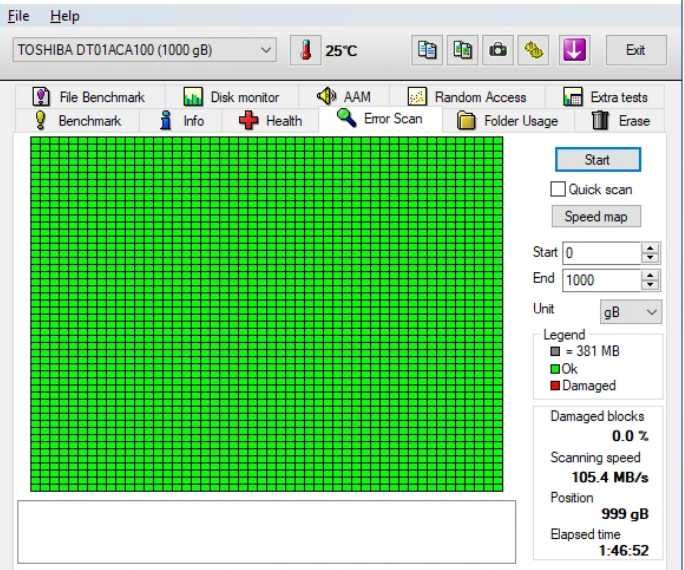Open the Help menu
684x570 pixels.
tap(65, 16)
